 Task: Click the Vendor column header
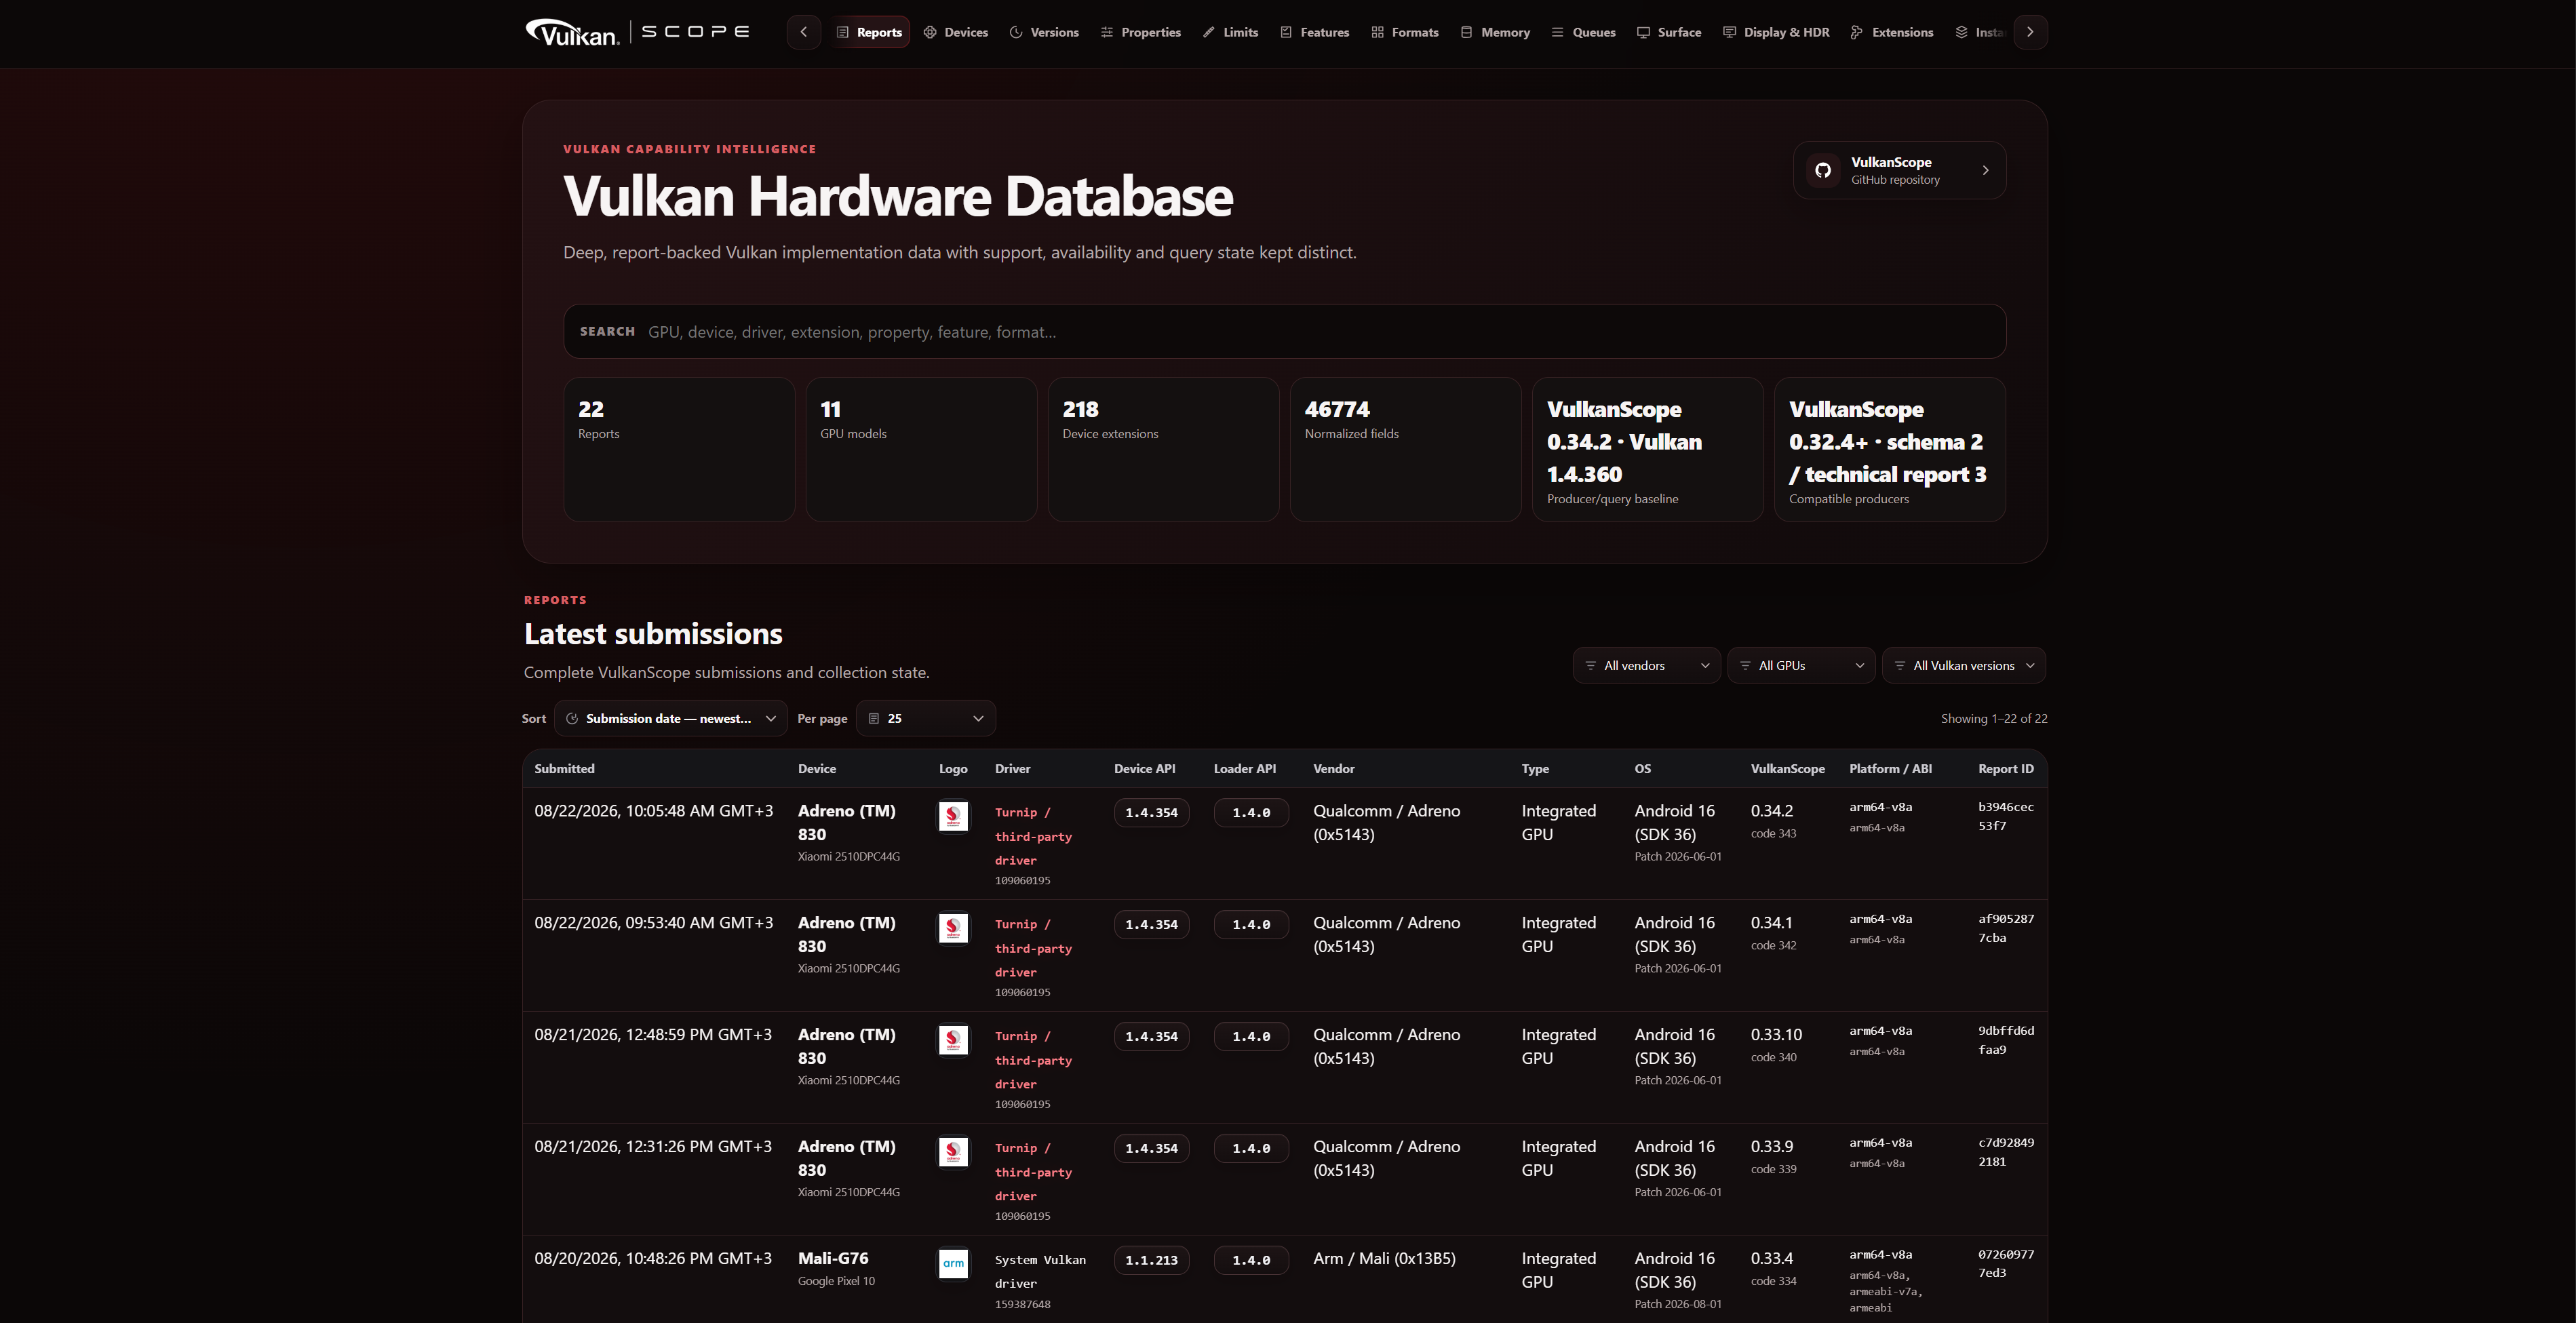coord(1333,768)
